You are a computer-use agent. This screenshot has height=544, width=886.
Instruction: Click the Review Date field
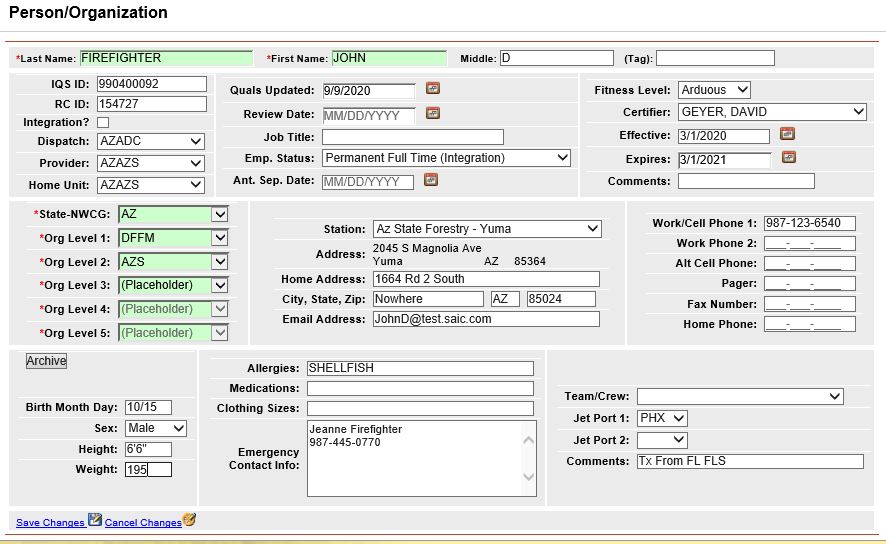(369, 115)
